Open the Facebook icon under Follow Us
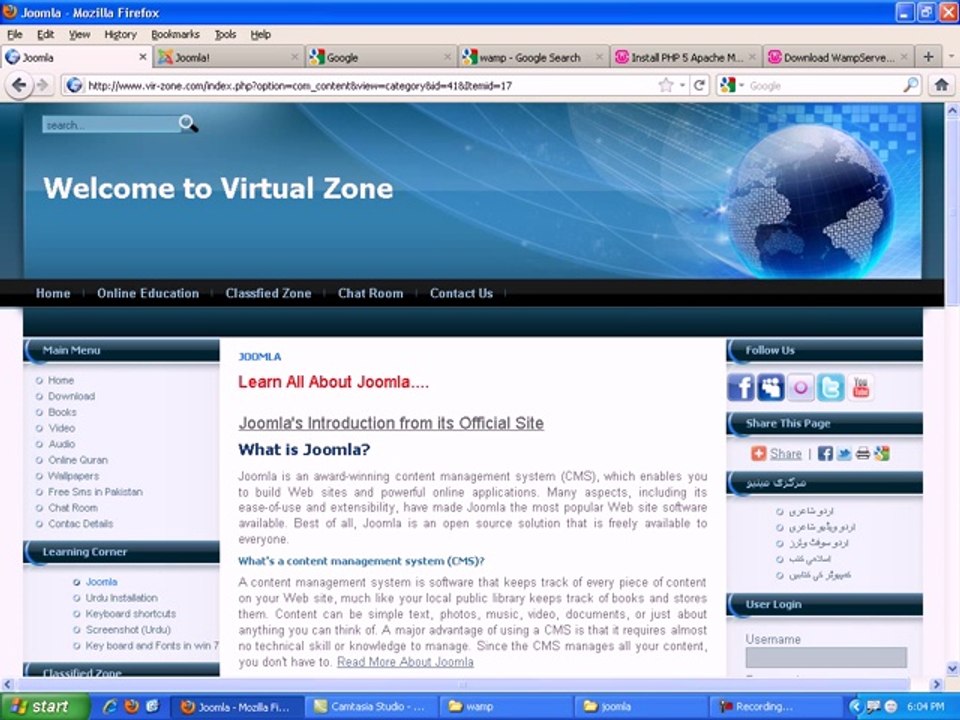The width and height of the screenshot is (960, 720). point(741,388)
